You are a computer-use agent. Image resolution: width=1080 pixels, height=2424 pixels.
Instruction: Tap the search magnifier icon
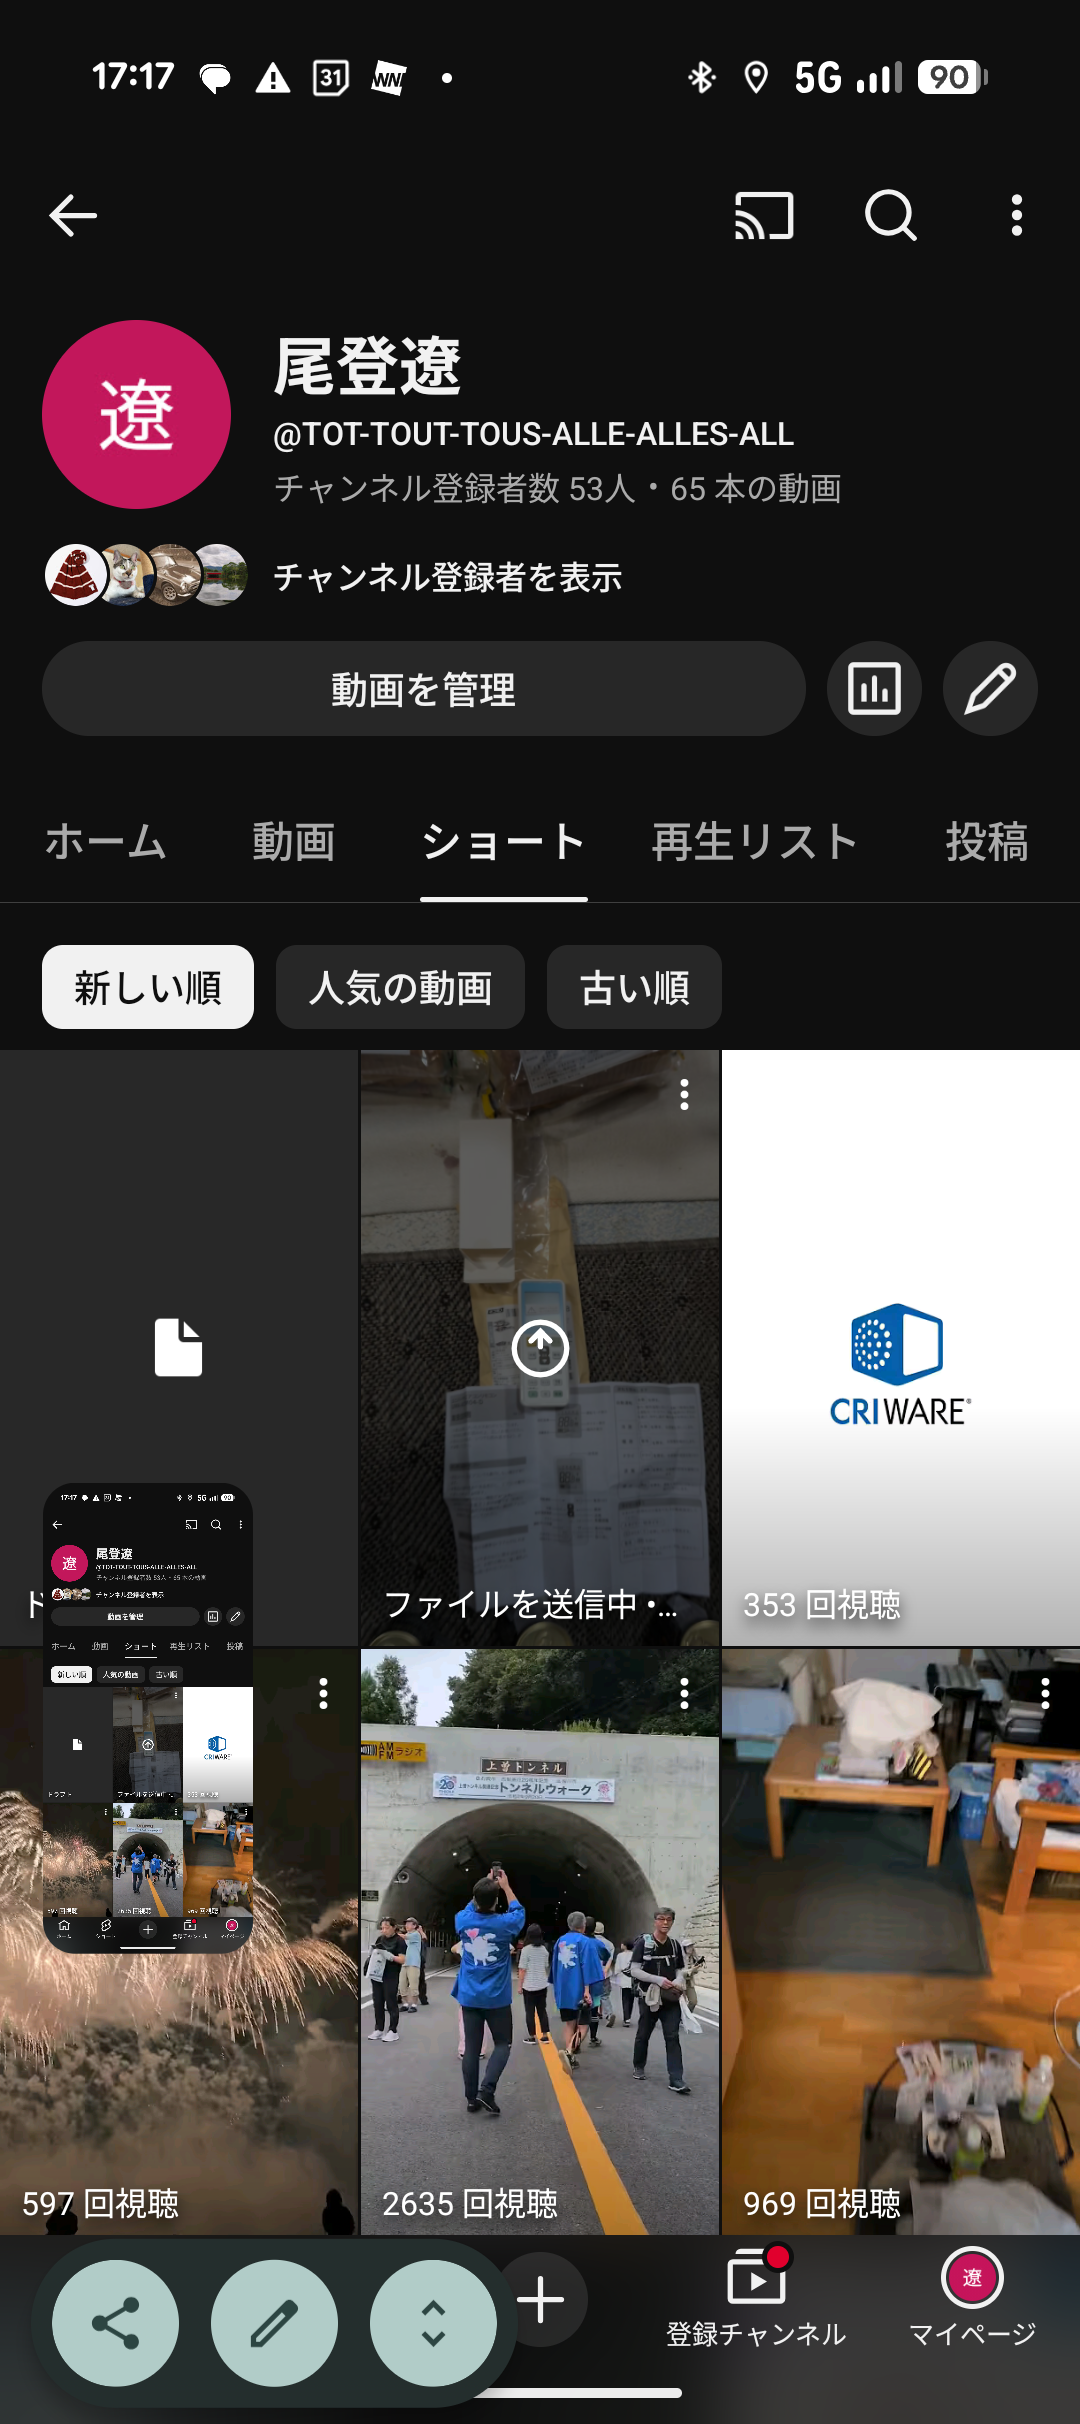click(x=890, y=216)
